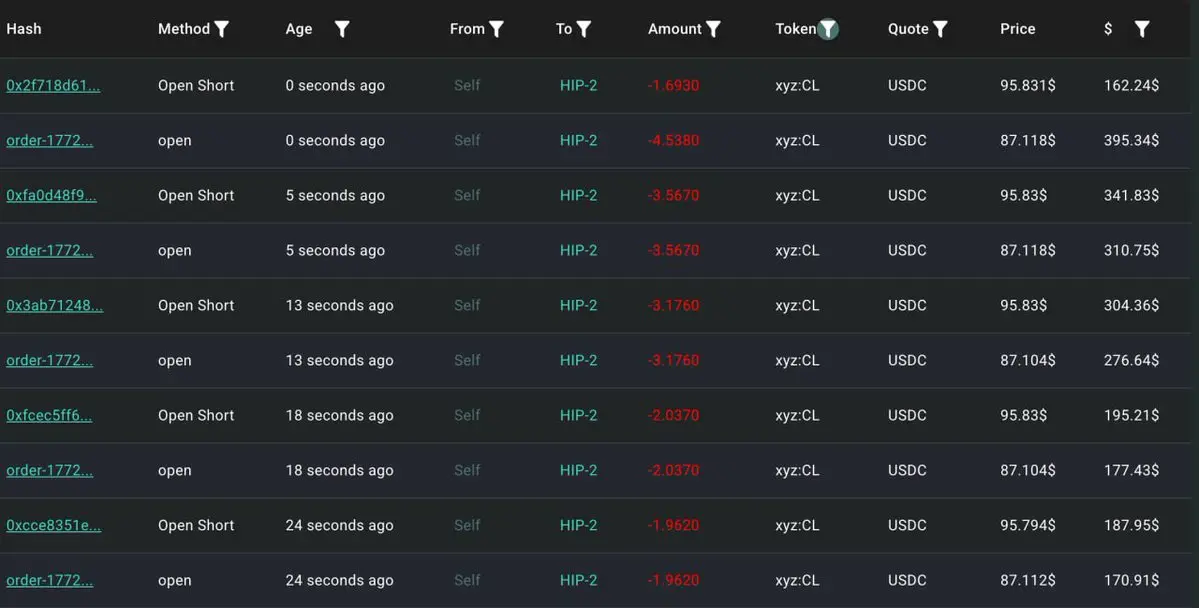Open the order-1772 link valued 177.43$

click(50, 471)
